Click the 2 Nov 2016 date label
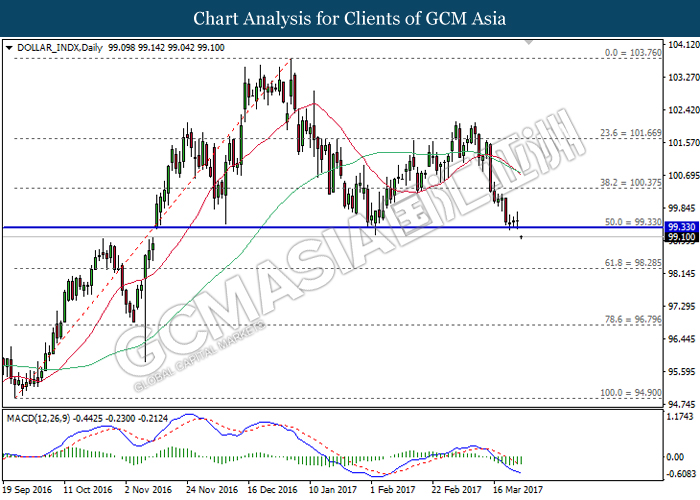The image size is (700, 500). click(x=148, y=490)
